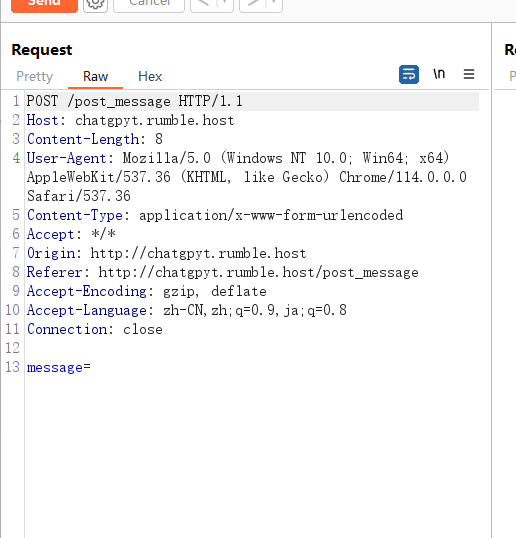Click the AppleWebKit/537.36 wrapped line
Image resolution: width=516 pixels, height=538 pixels.
(247, 177)
